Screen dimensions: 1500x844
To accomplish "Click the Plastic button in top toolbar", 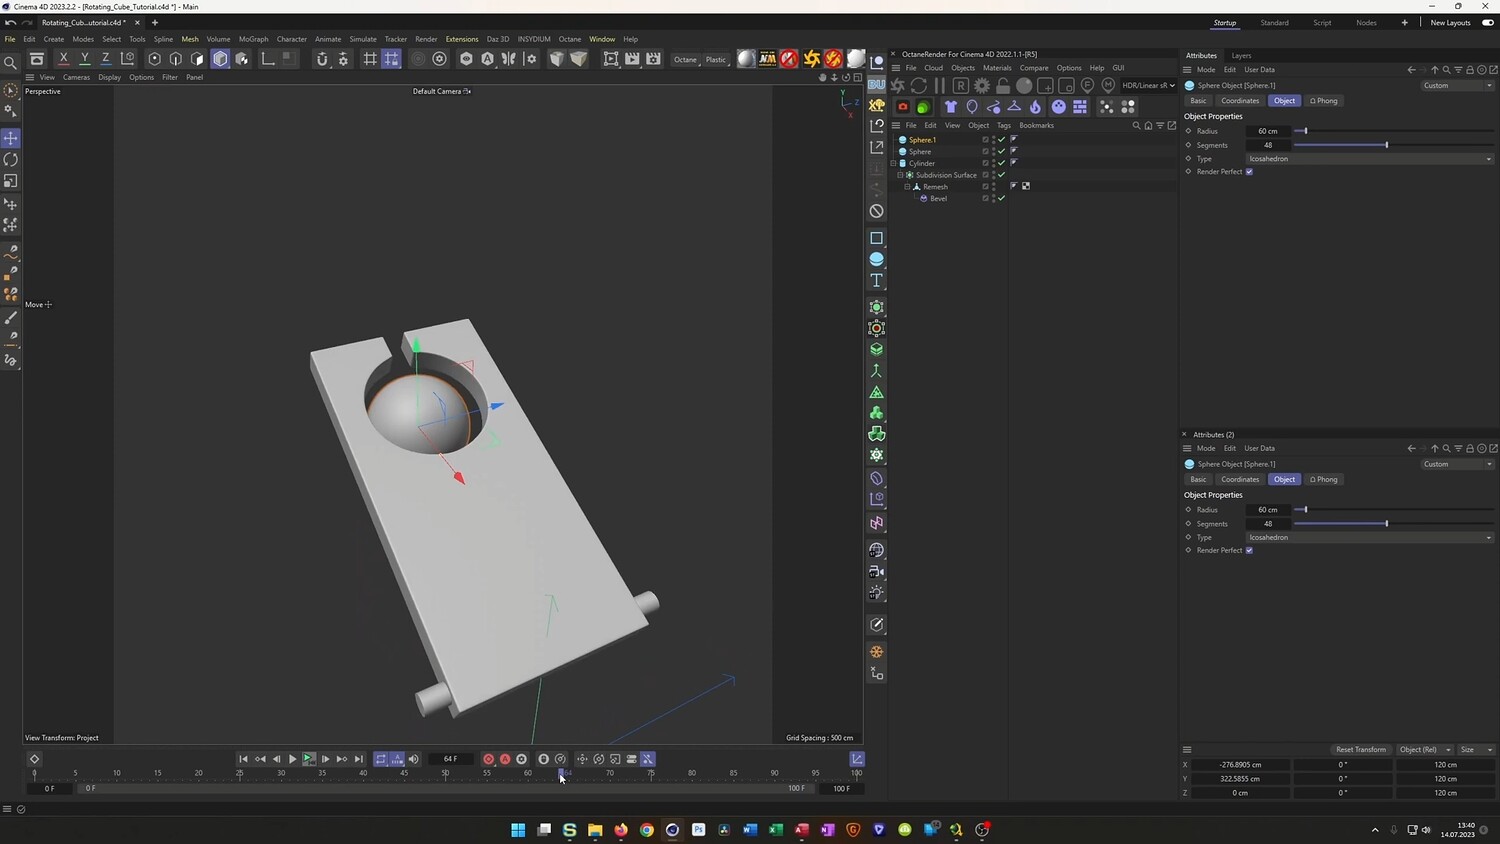I will [x=716, y=60].
